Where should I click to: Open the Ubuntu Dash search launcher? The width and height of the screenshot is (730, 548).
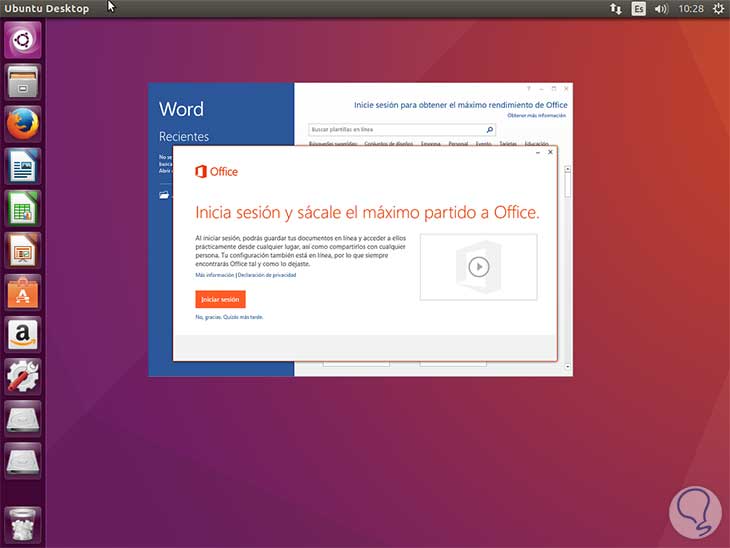23,40
